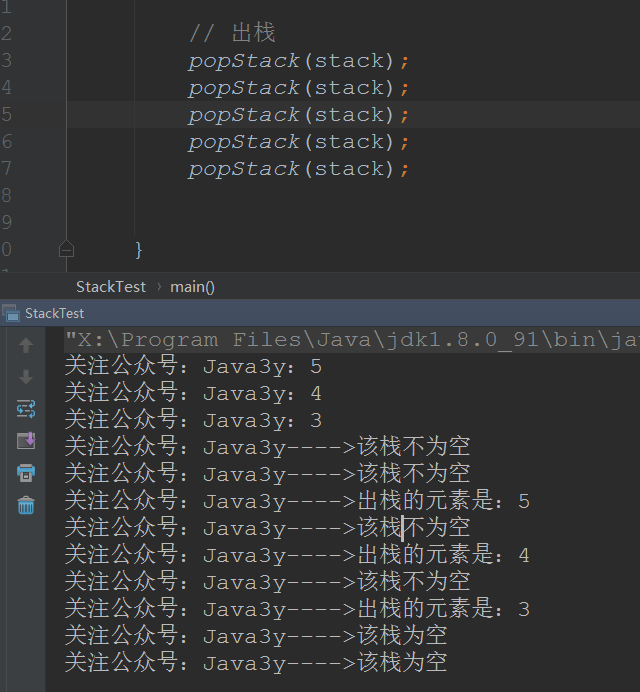Click output line "出栈的元素是: 3"

pos(297,609)
